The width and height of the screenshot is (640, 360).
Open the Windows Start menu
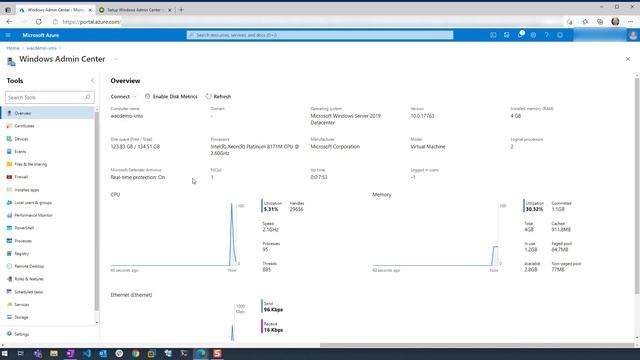tap(5, 353)
